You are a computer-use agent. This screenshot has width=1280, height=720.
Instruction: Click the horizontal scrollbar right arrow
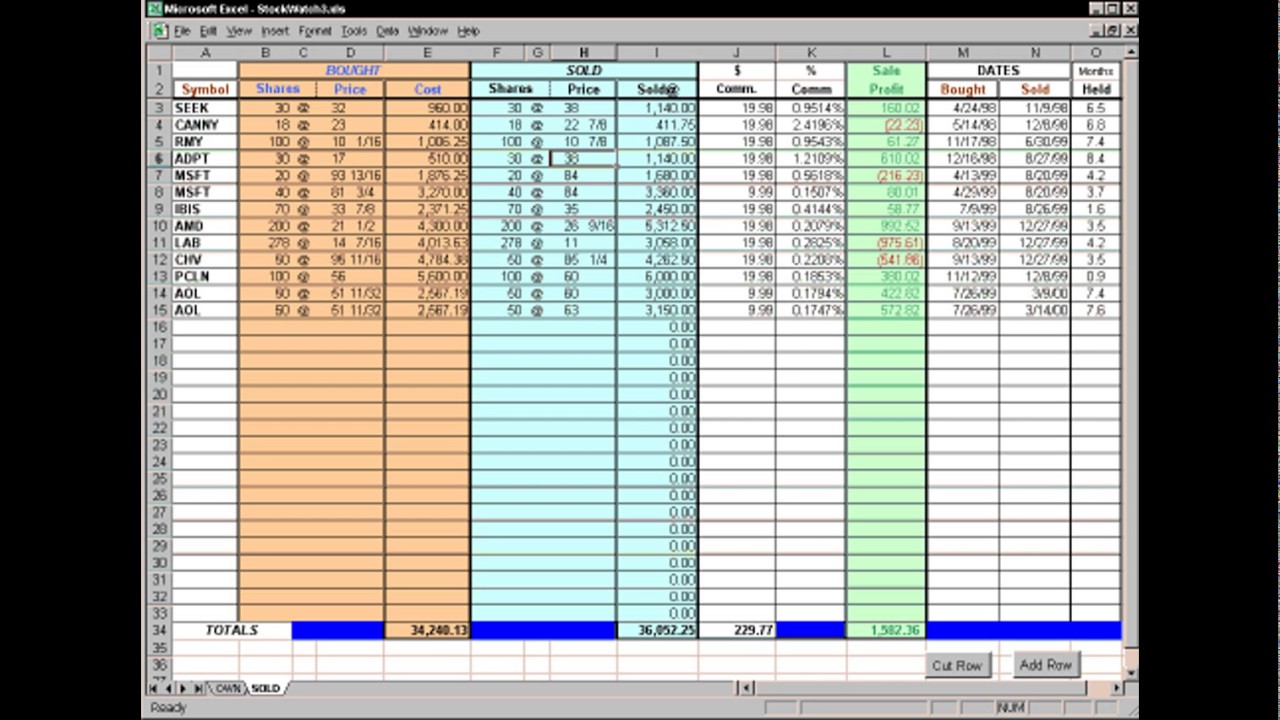(x=1116, y=688)
